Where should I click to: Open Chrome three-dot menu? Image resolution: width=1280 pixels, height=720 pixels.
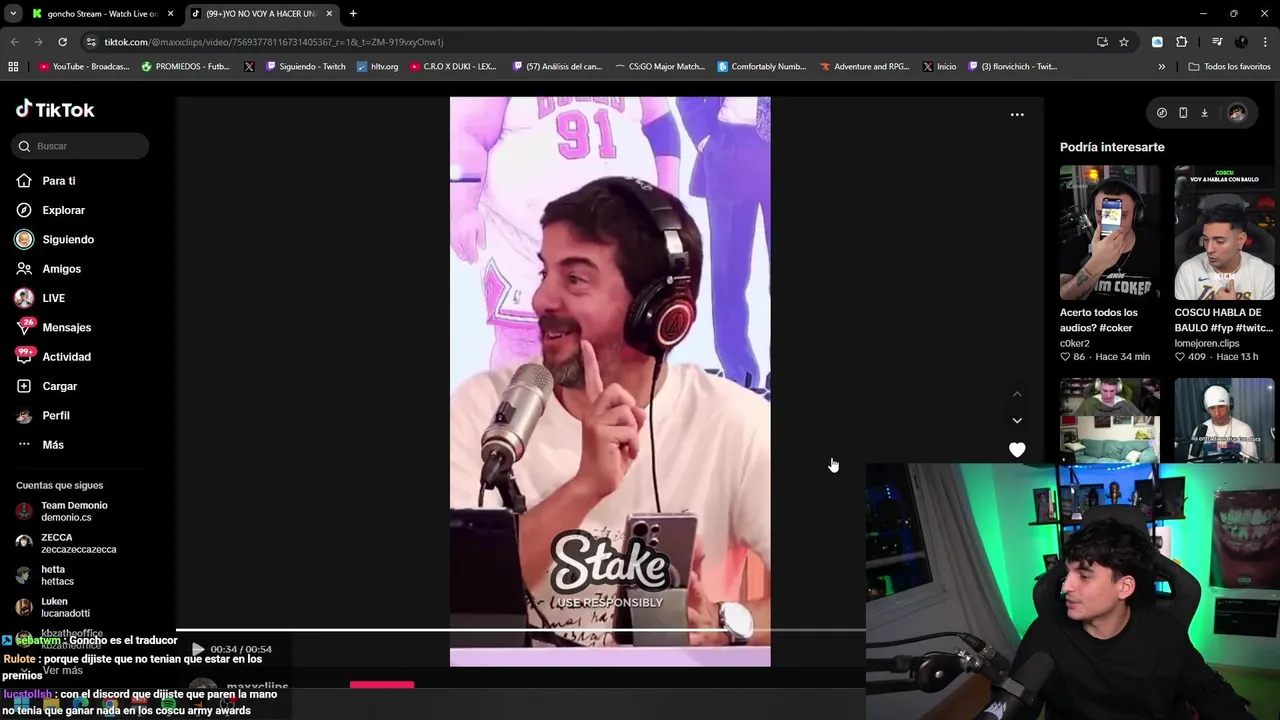1265,42
